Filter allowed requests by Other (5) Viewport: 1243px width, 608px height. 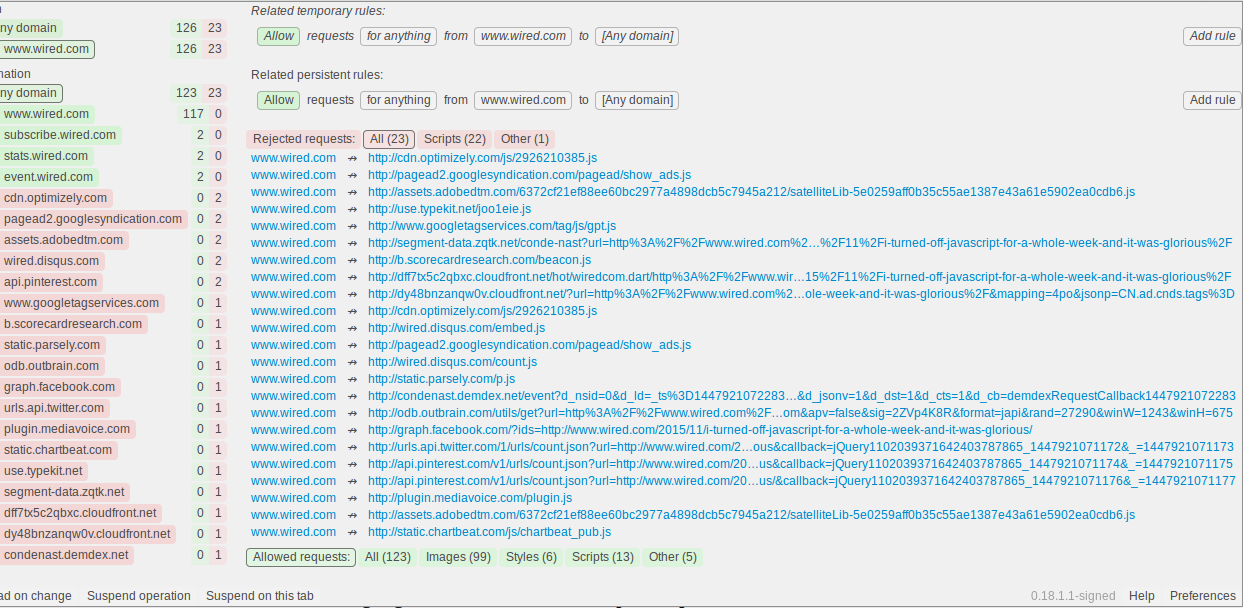tap(673, 557)
